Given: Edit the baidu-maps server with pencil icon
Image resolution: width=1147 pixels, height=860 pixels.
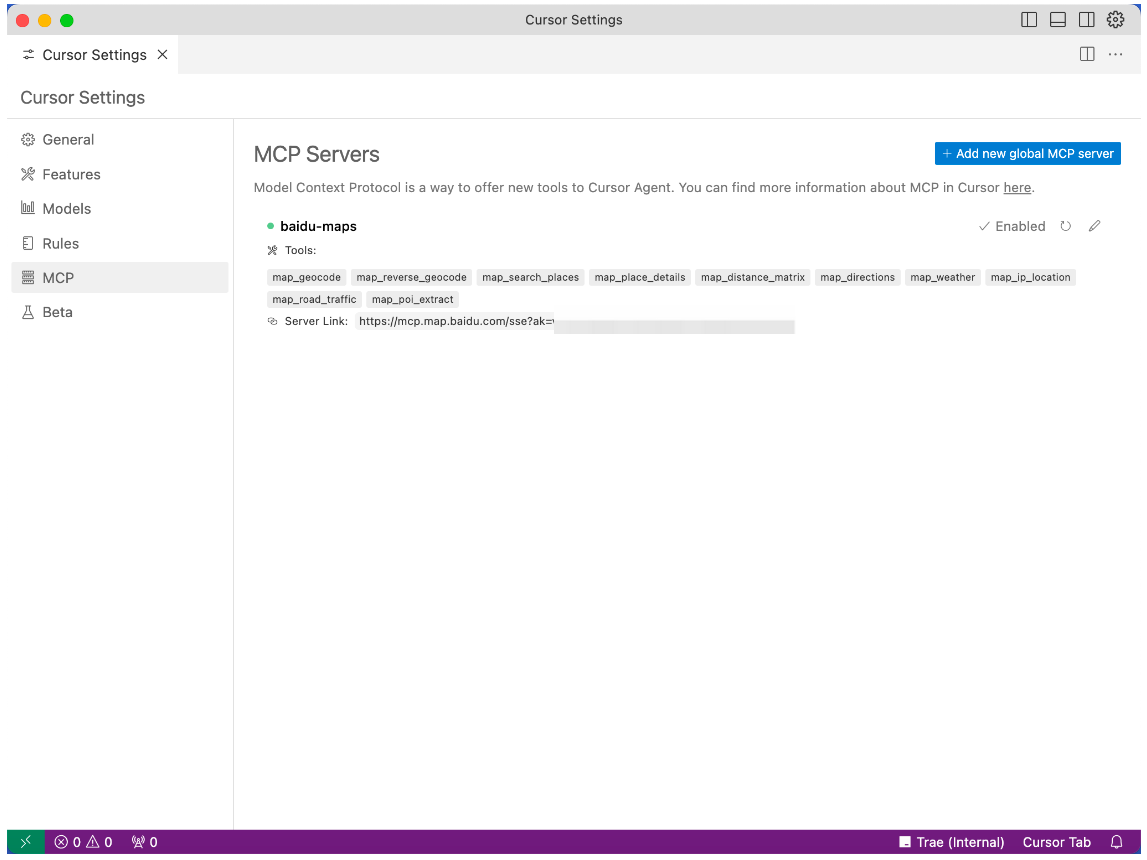Looking at the screenshot, I should pyautogui.click(x=1094, y=226).
